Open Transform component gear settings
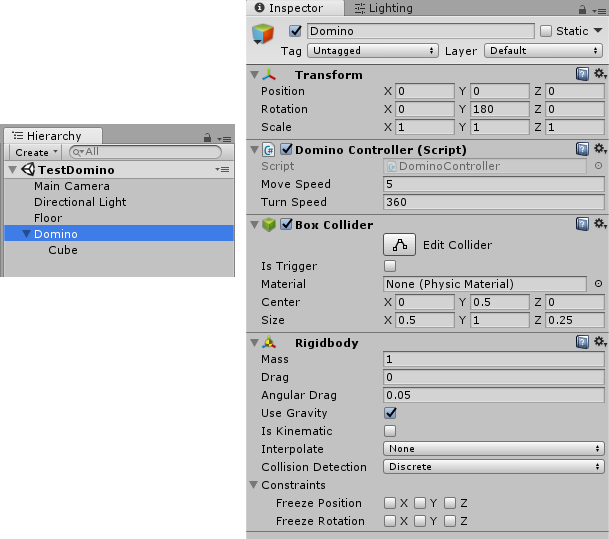This screenshot has width=609, height=539. click(600, 73)
